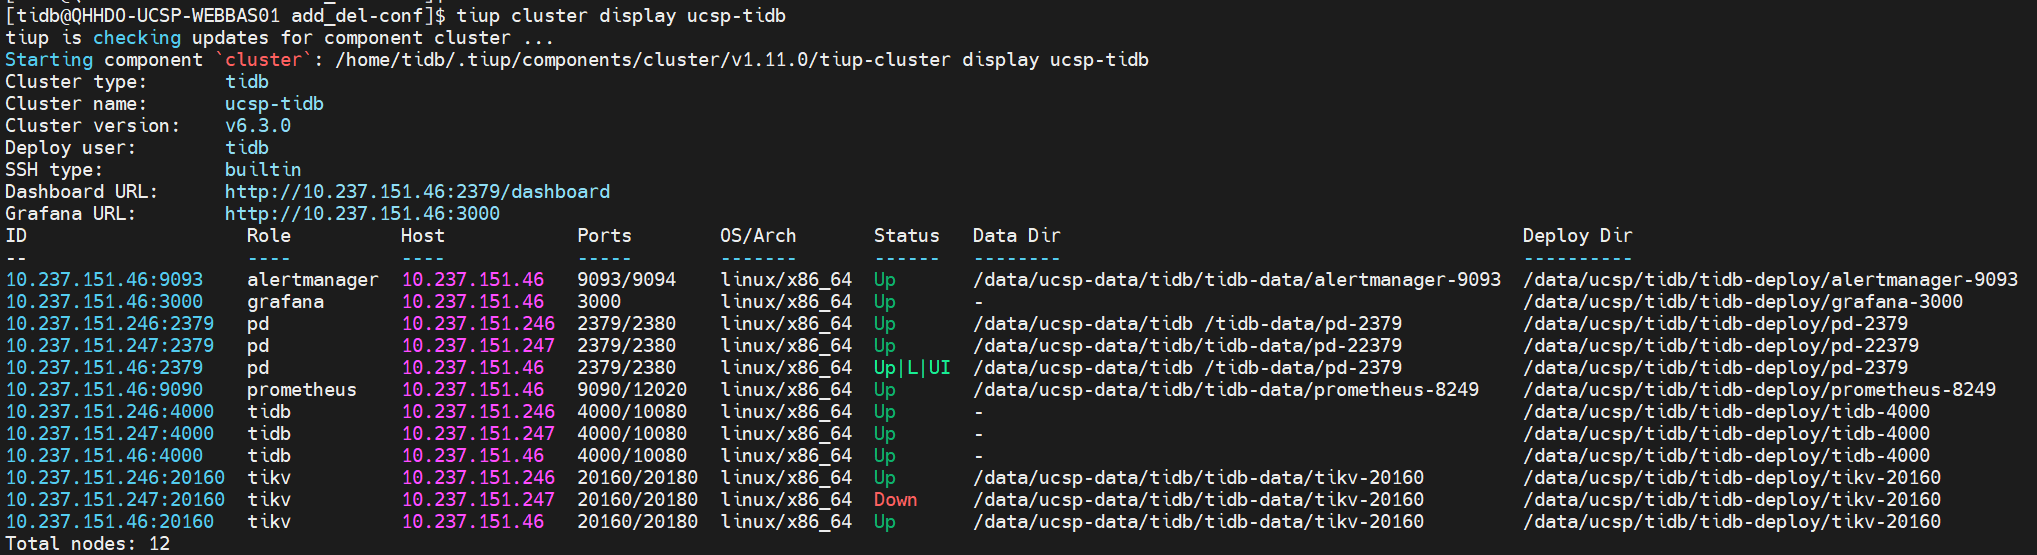Click the Up|L|UI status of the pd leader
Image resolution: width=2037 pixels, height=555 pixels.
coord(911,367)
